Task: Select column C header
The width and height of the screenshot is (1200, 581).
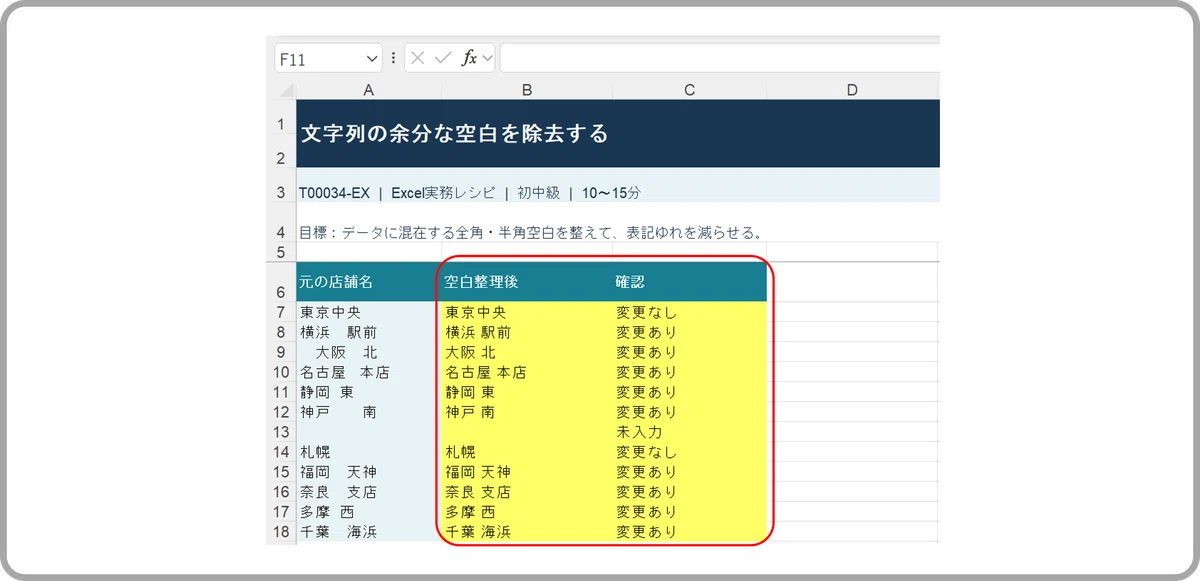Action: [690, 90]
